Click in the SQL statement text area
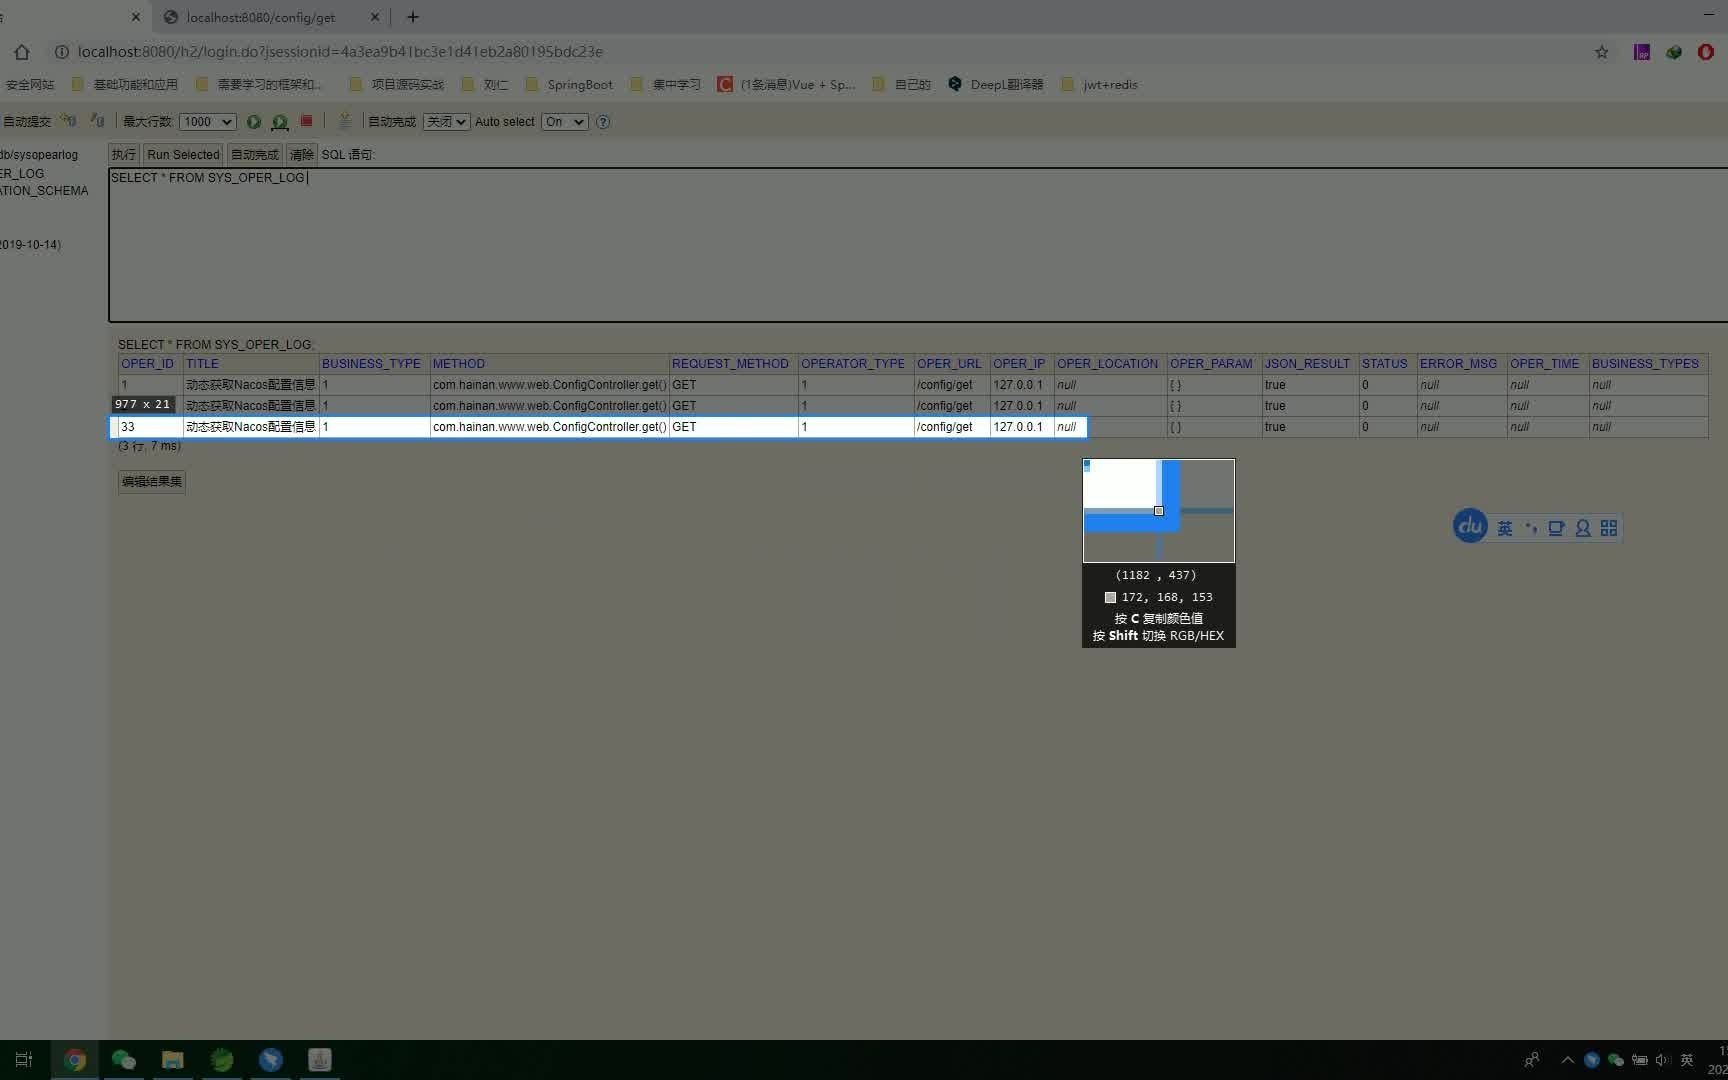This screenshot has height=1080, width=1728. pos(918,245)
